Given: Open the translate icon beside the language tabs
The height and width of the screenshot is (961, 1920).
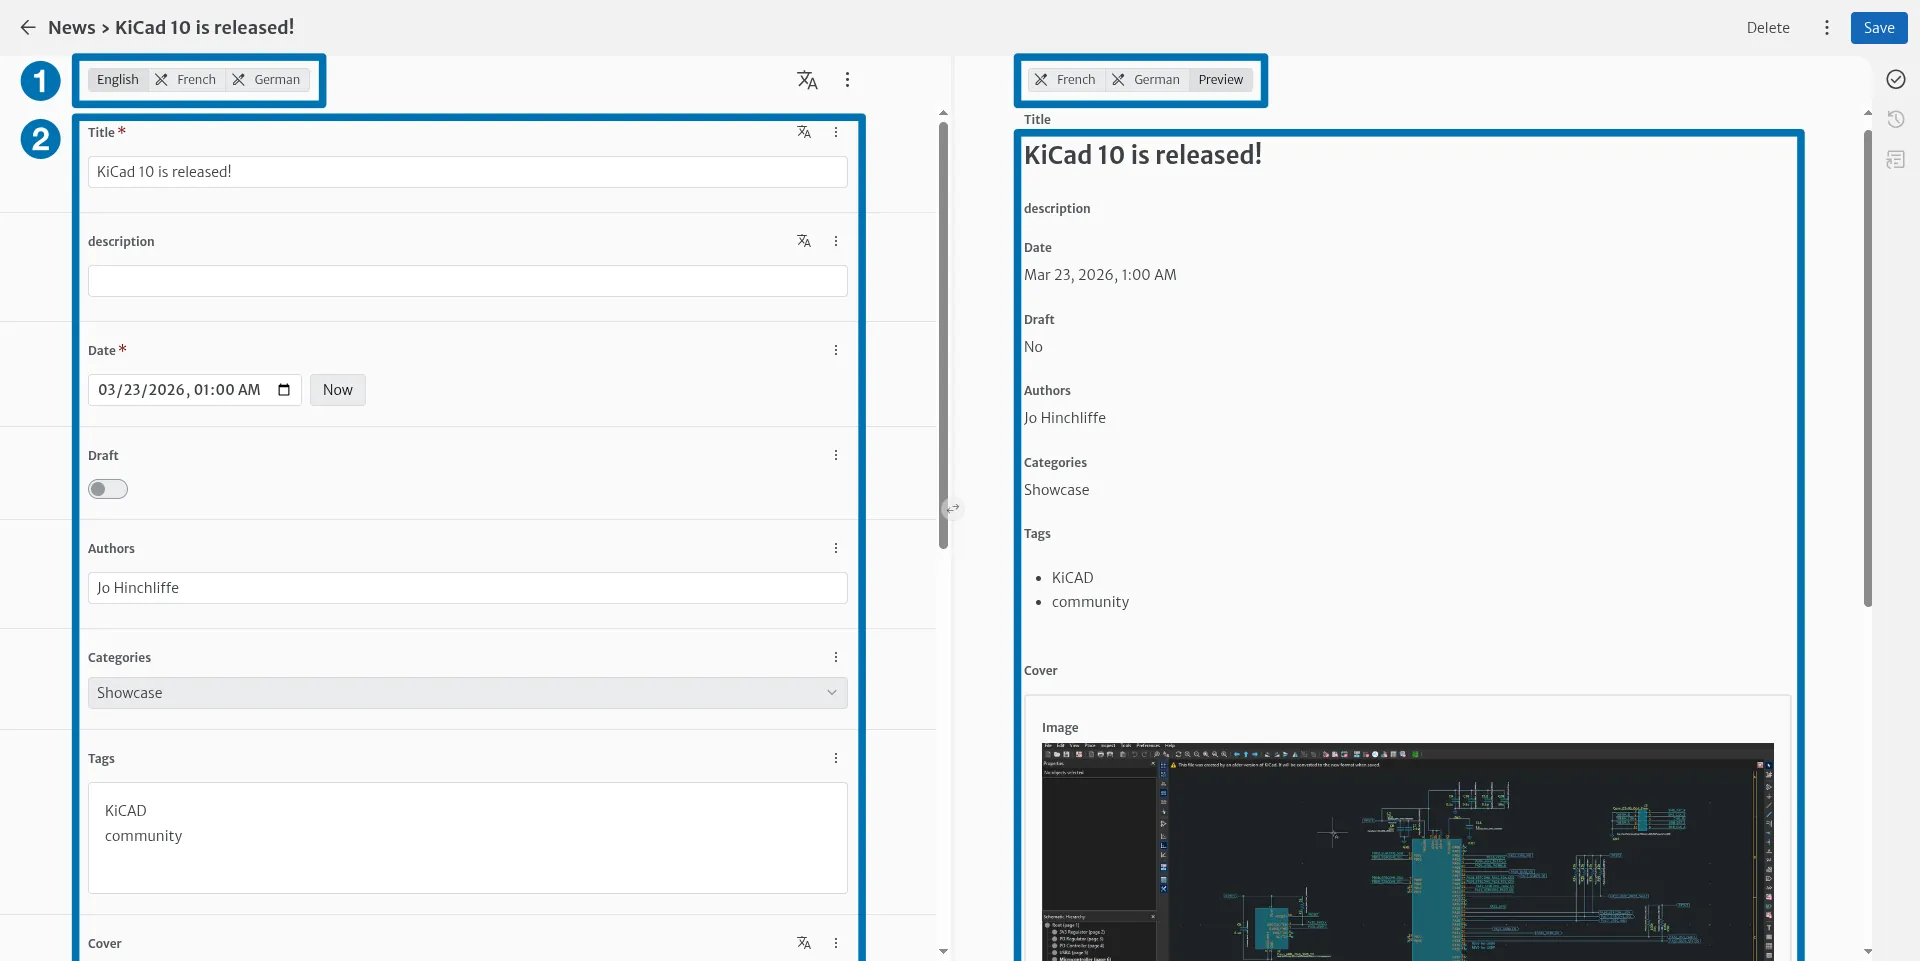Looking at the screenshot, I should tap(807, 80).
